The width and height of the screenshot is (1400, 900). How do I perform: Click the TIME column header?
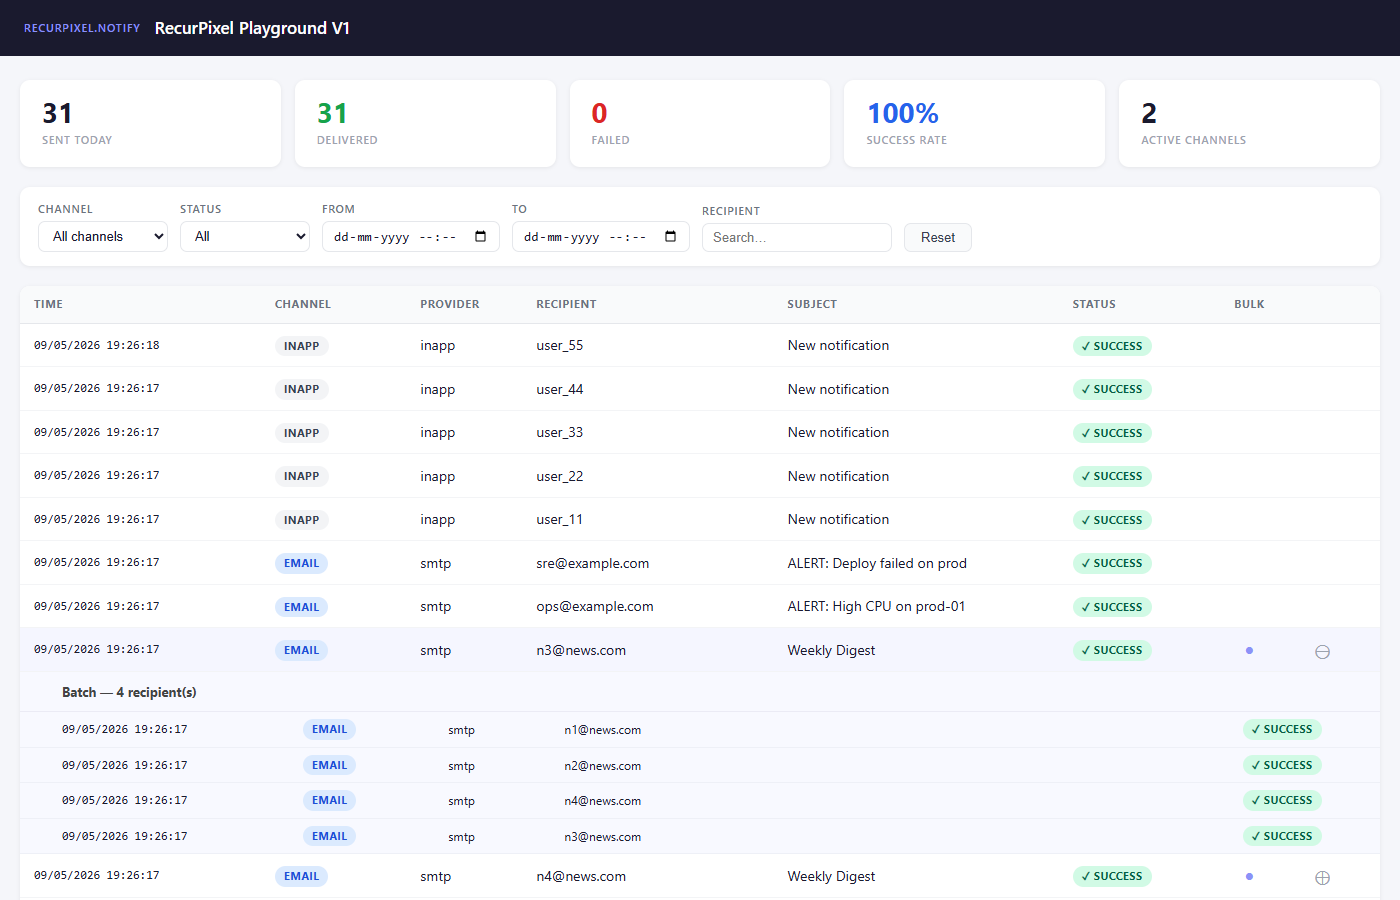[48, 304]
